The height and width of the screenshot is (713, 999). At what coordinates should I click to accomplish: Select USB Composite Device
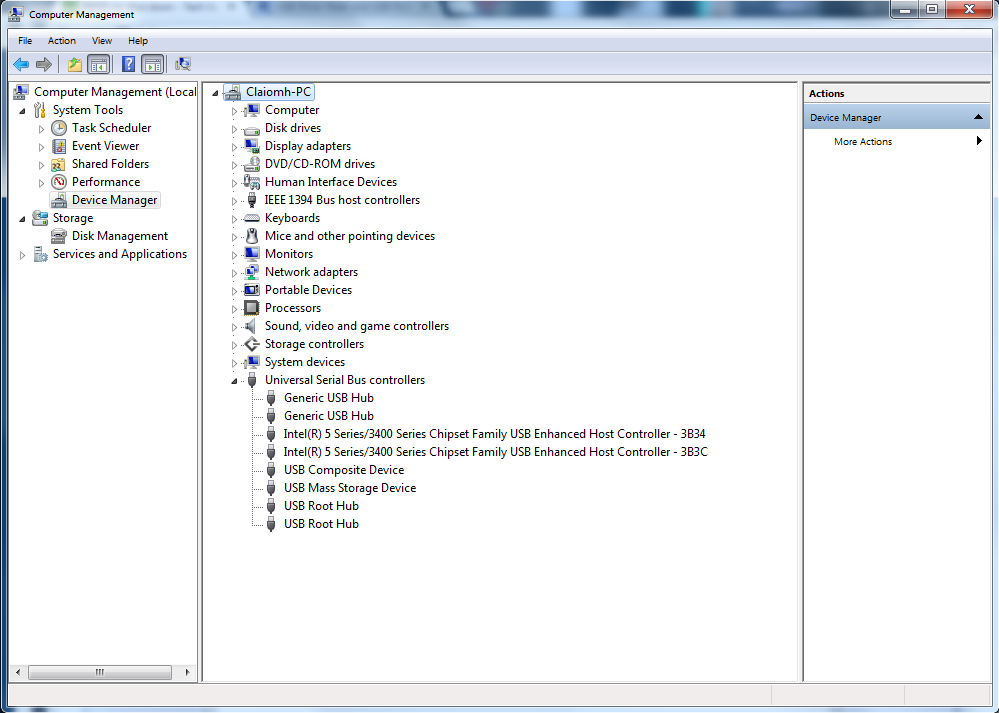tap(344, 470)
